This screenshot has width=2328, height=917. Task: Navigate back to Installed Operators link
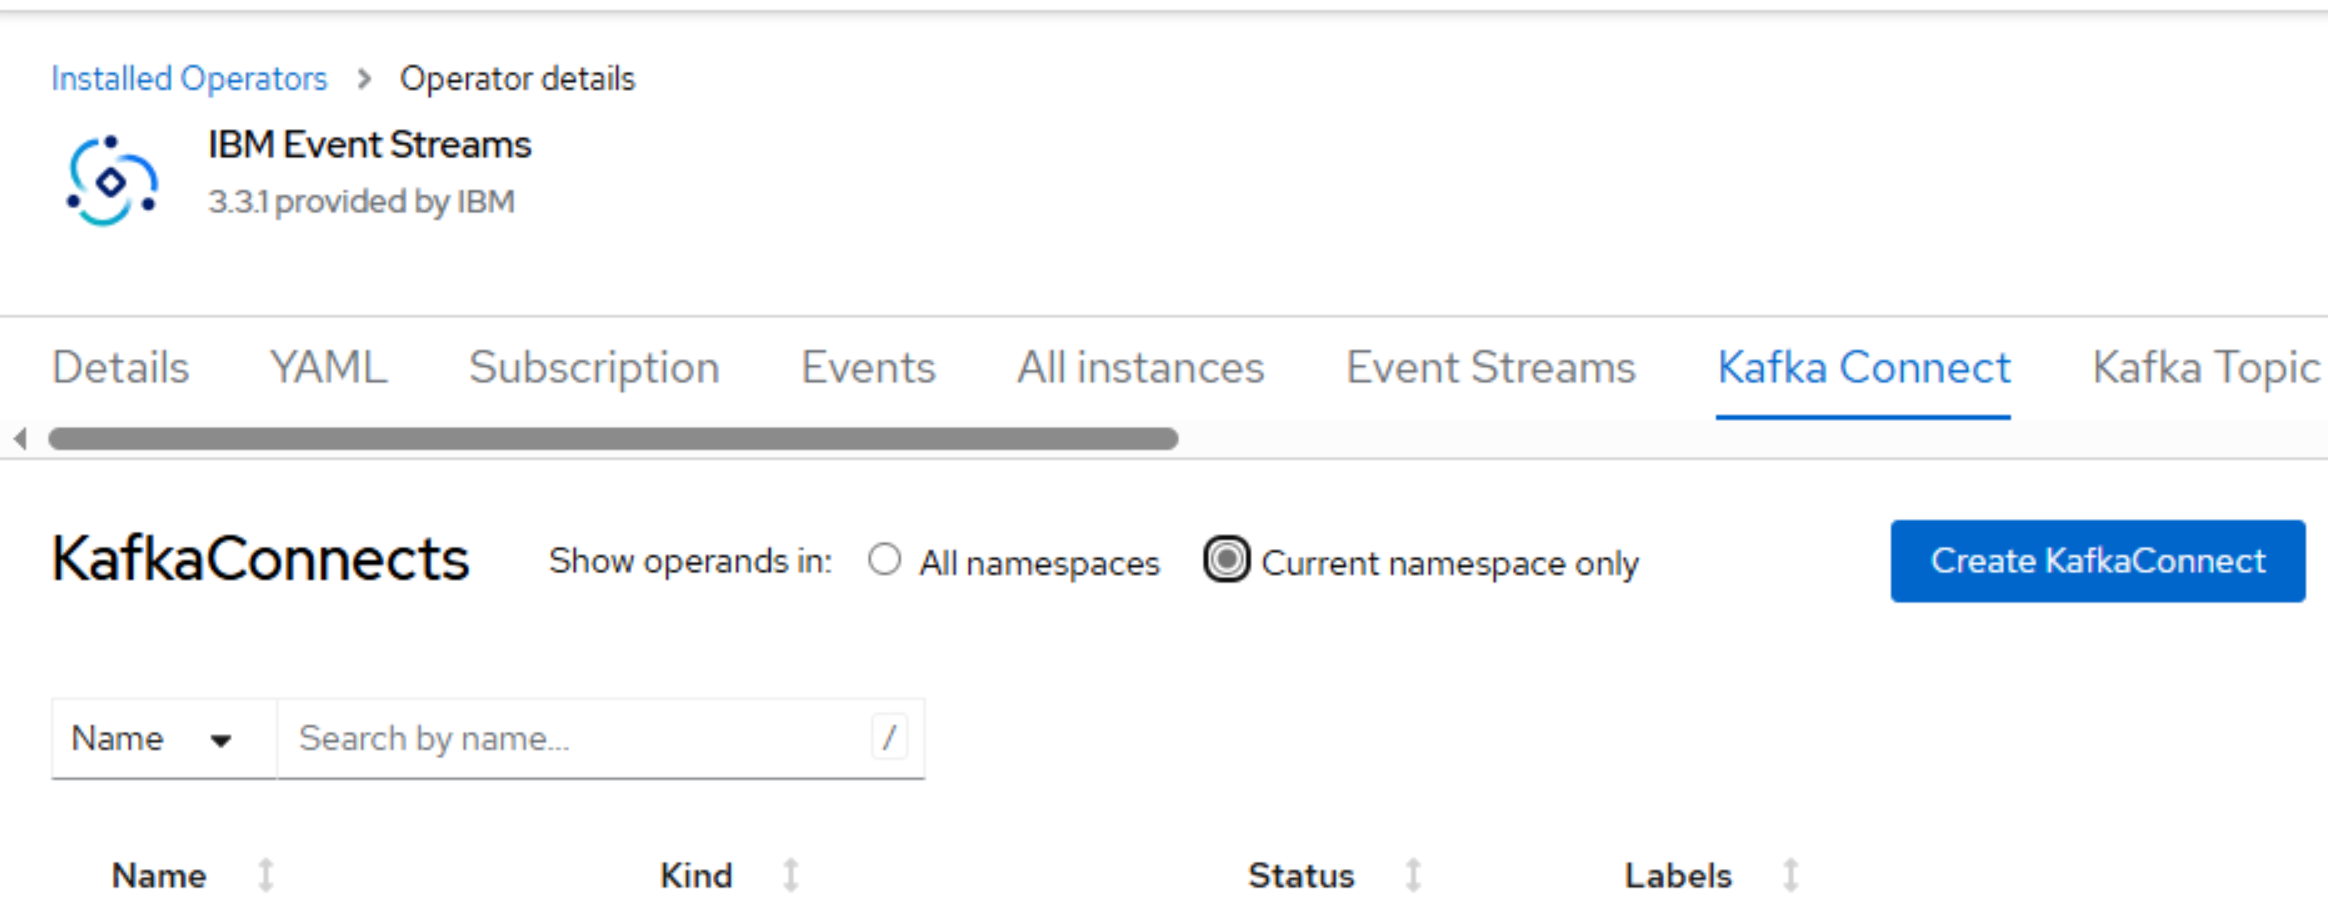coord(189,79)
